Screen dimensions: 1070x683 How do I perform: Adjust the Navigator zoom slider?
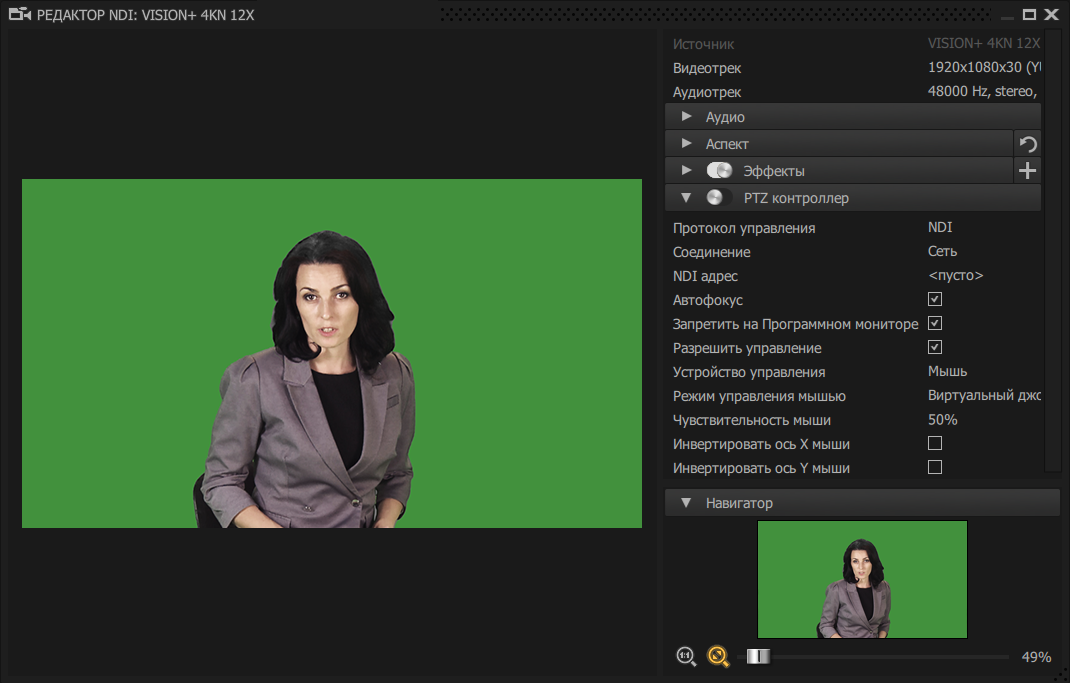click(758, 656)
